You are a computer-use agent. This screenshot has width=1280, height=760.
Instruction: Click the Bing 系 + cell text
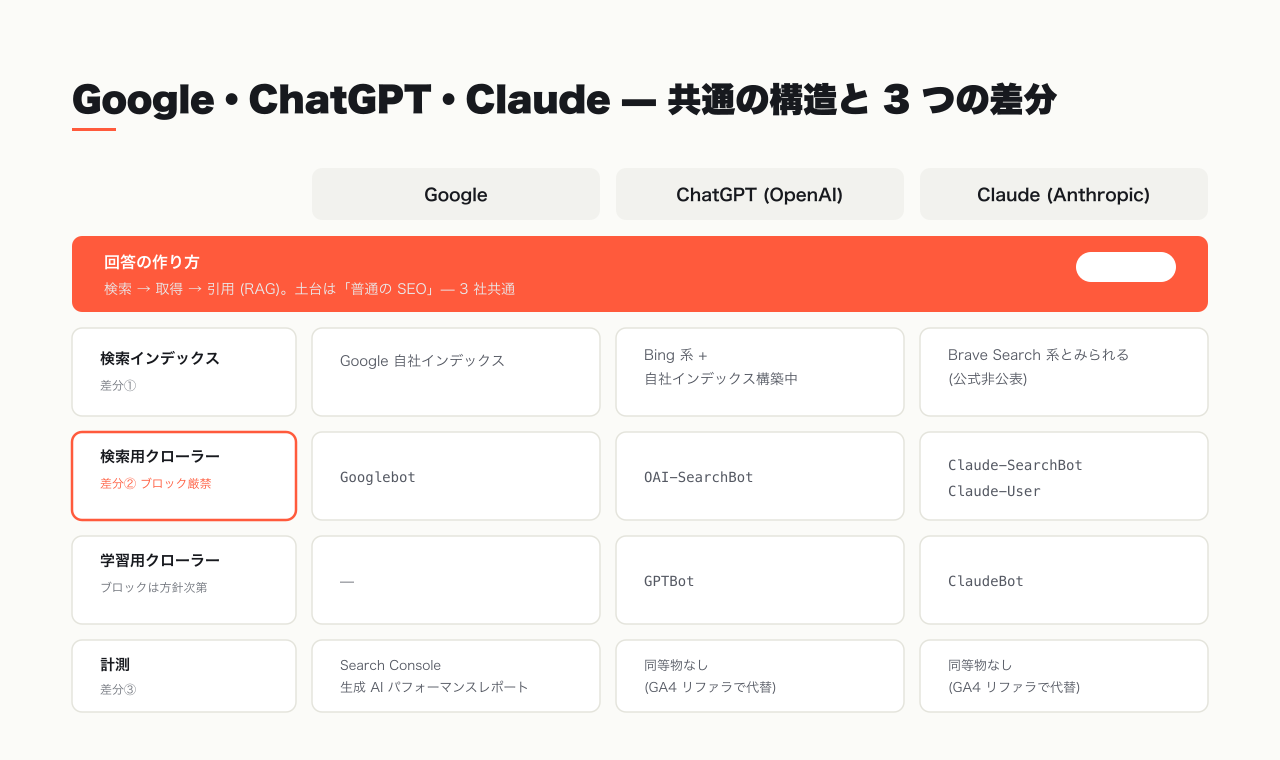click(676, 355)
